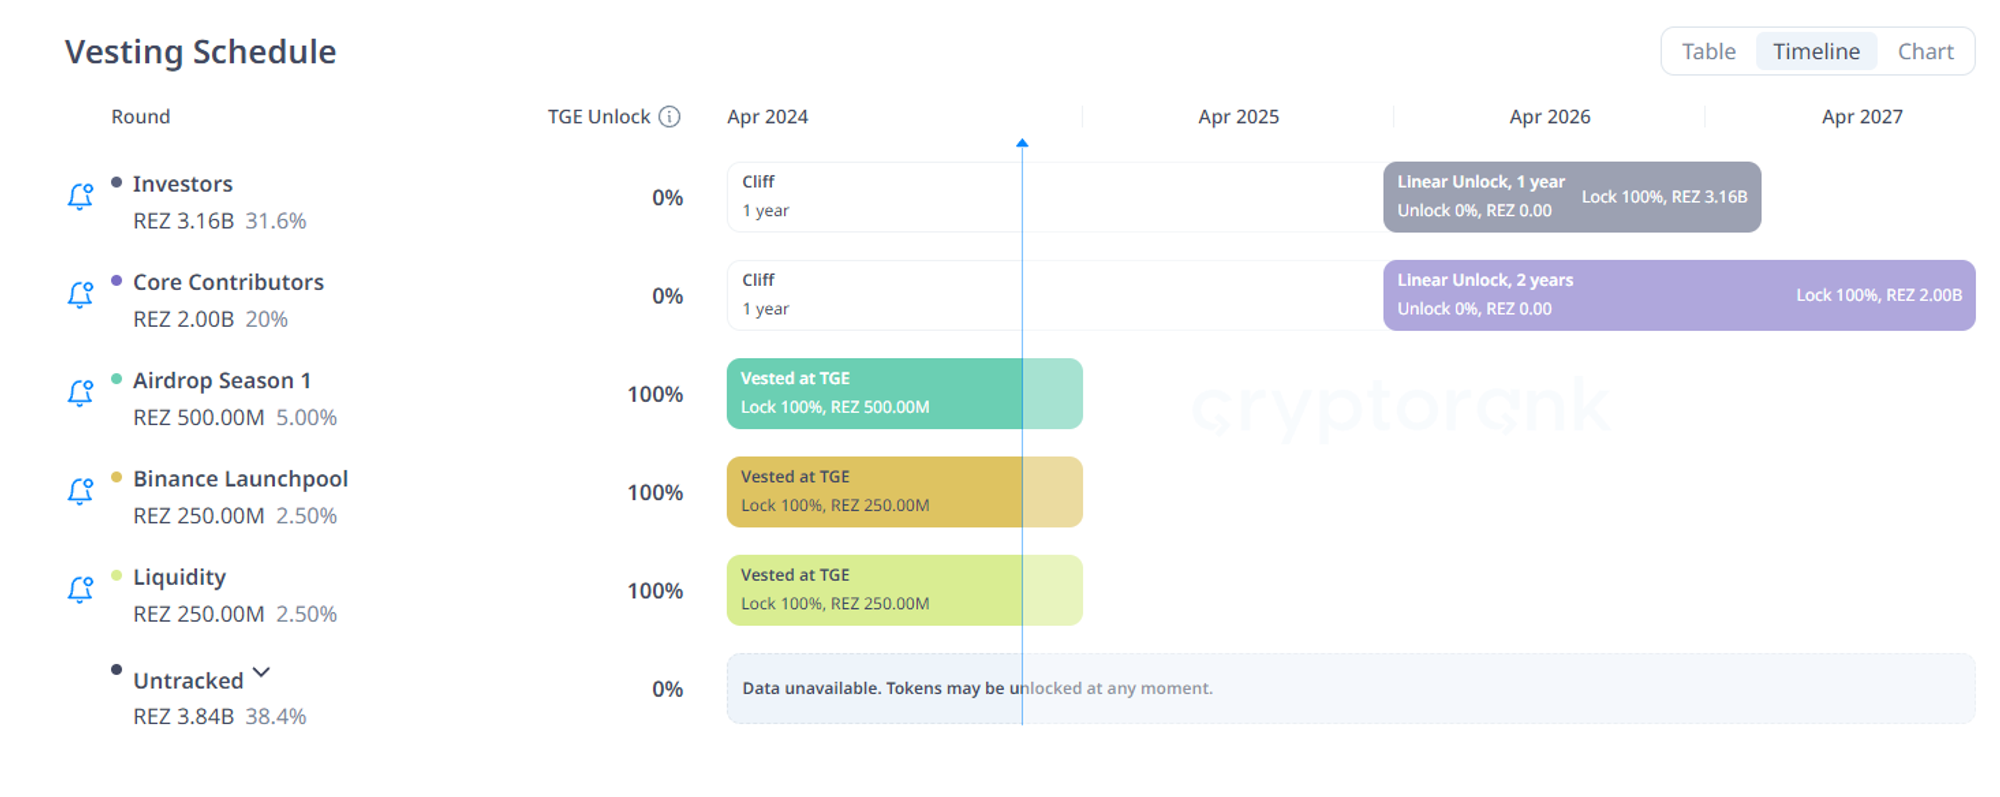This screenshot has height=797, width=2000.
Task: Click the Investors notification bell icon
Action: click(80, 196)
